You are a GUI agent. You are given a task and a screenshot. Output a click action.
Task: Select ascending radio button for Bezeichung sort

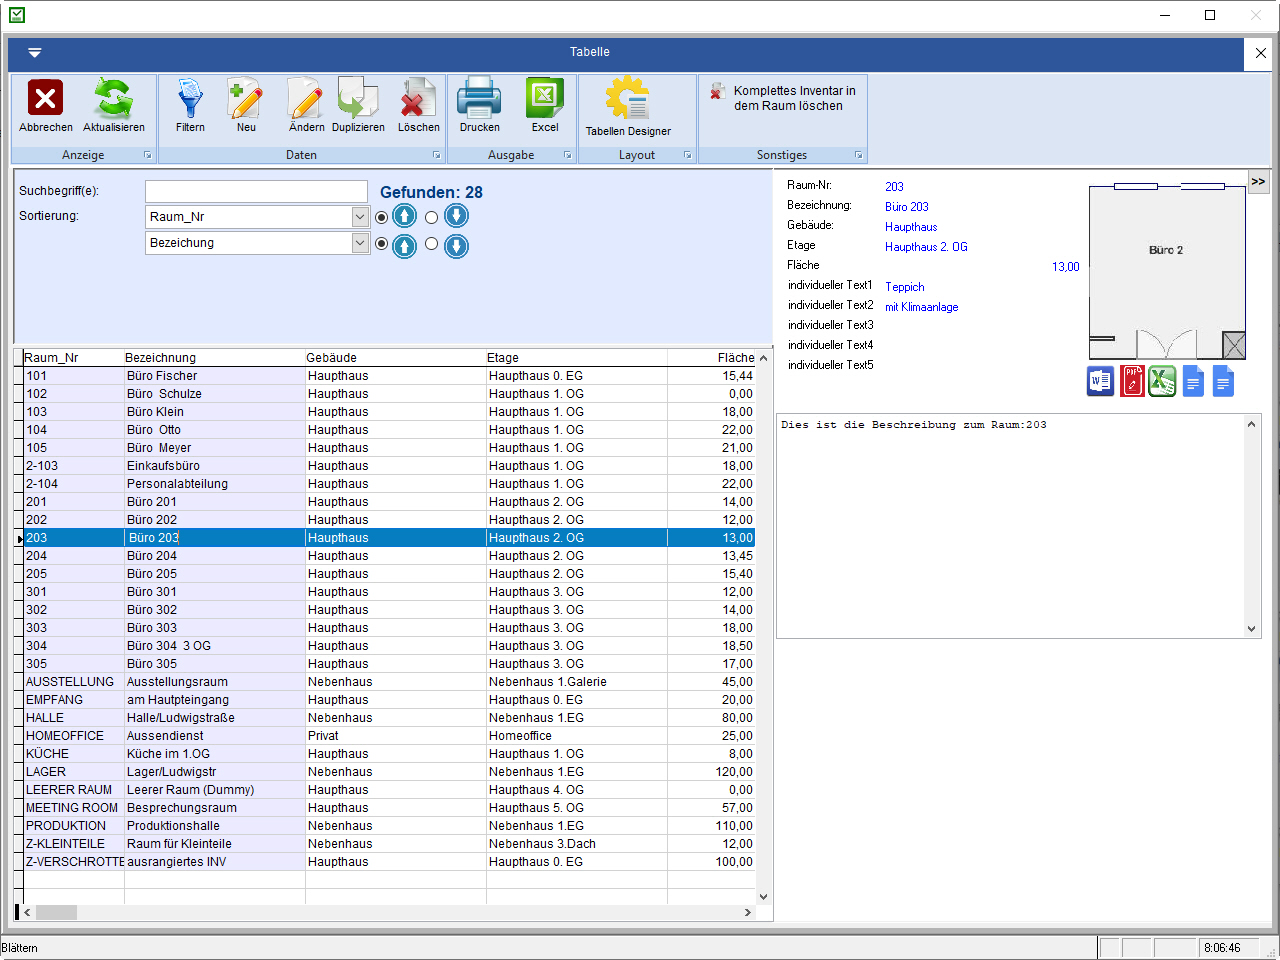click(x=381, y=243)
